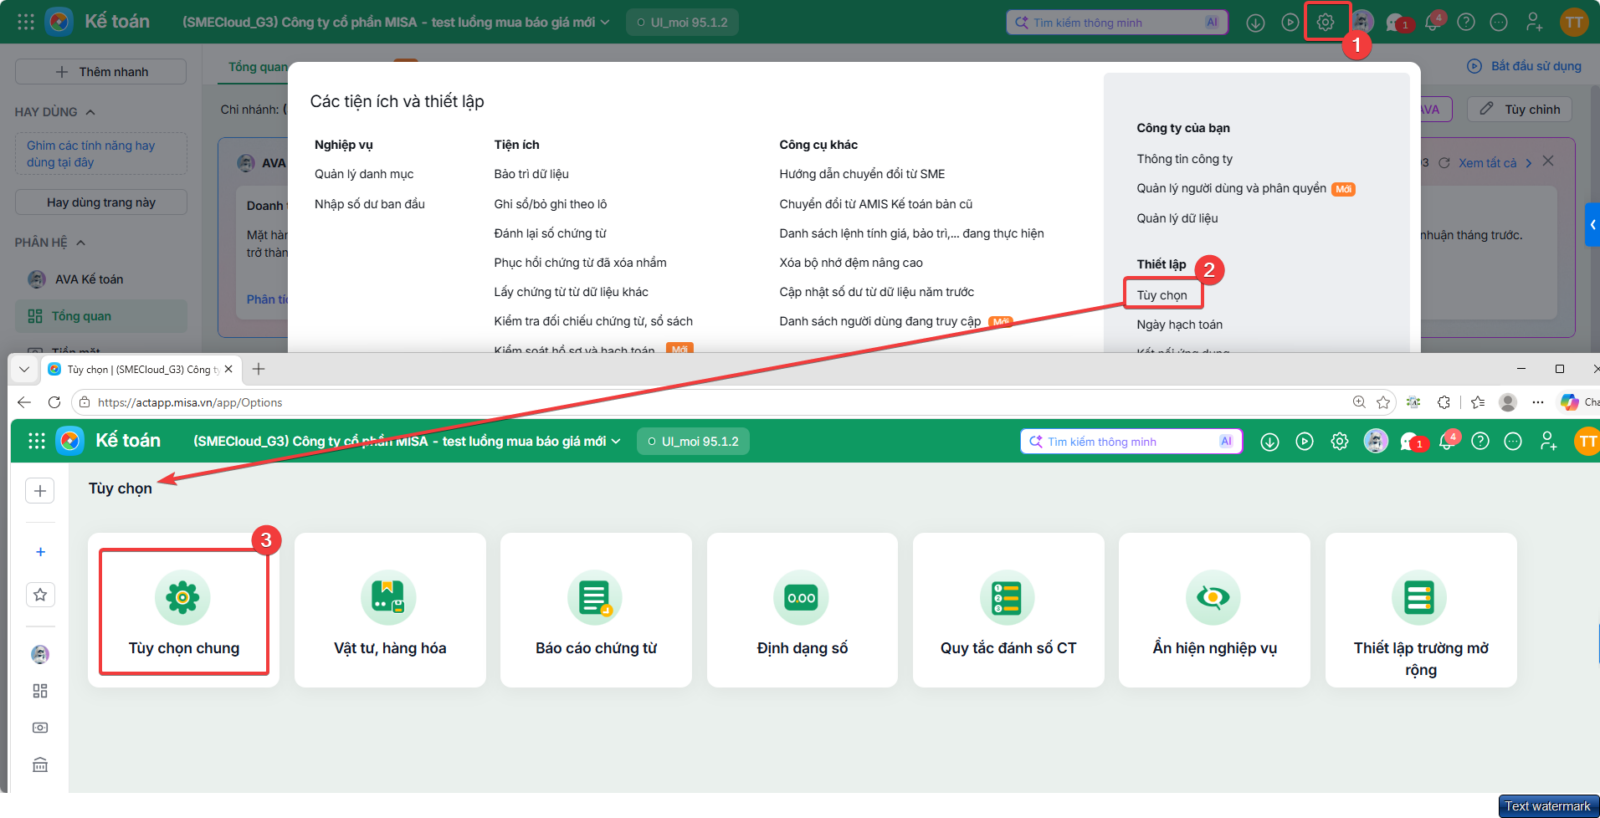The height and width of the screenshot is (818, 1600).
Task: Click the Thêm nhanh button
Action: (x=101, y=72)
